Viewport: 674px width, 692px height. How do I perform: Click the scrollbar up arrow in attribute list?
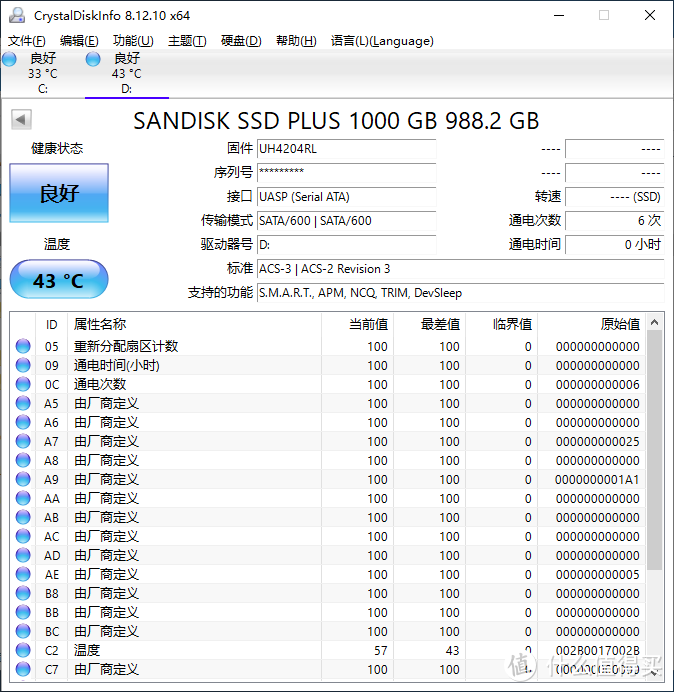655,323
